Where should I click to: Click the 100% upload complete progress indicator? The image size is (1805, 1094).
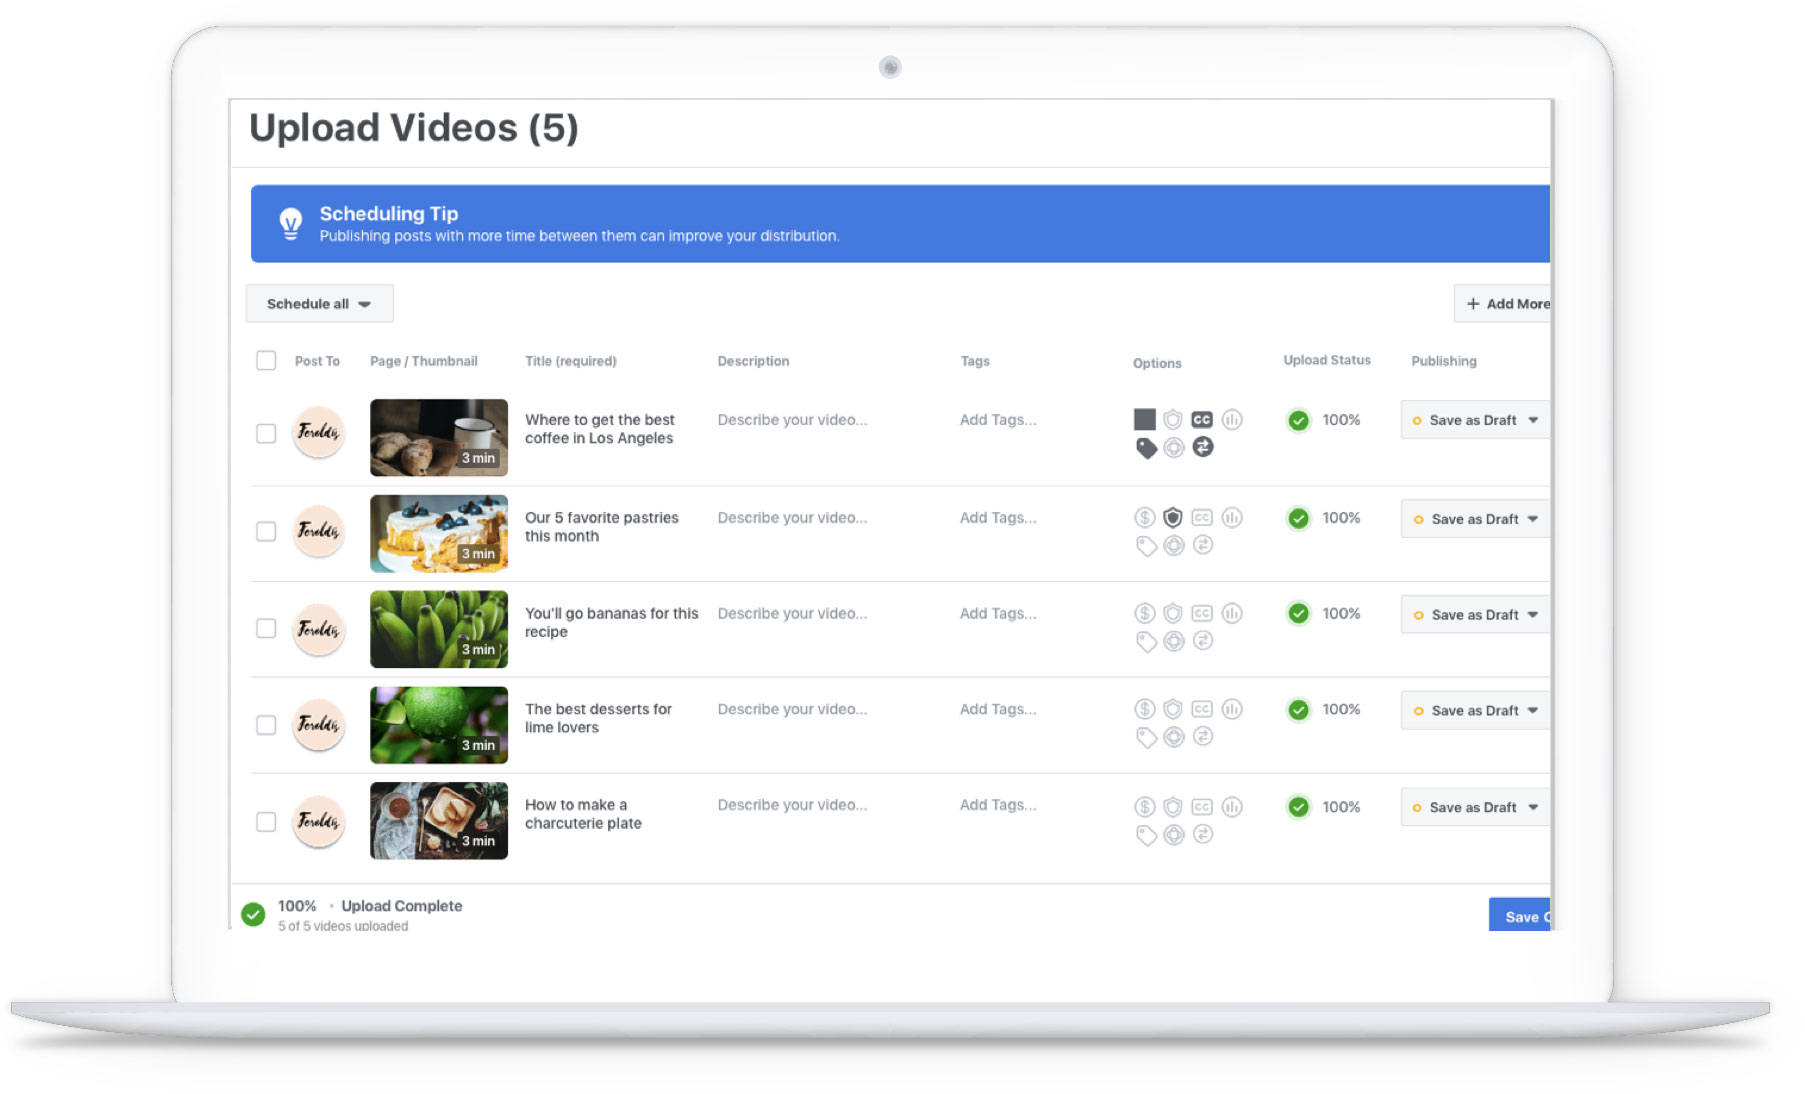[x=256, y=911]
